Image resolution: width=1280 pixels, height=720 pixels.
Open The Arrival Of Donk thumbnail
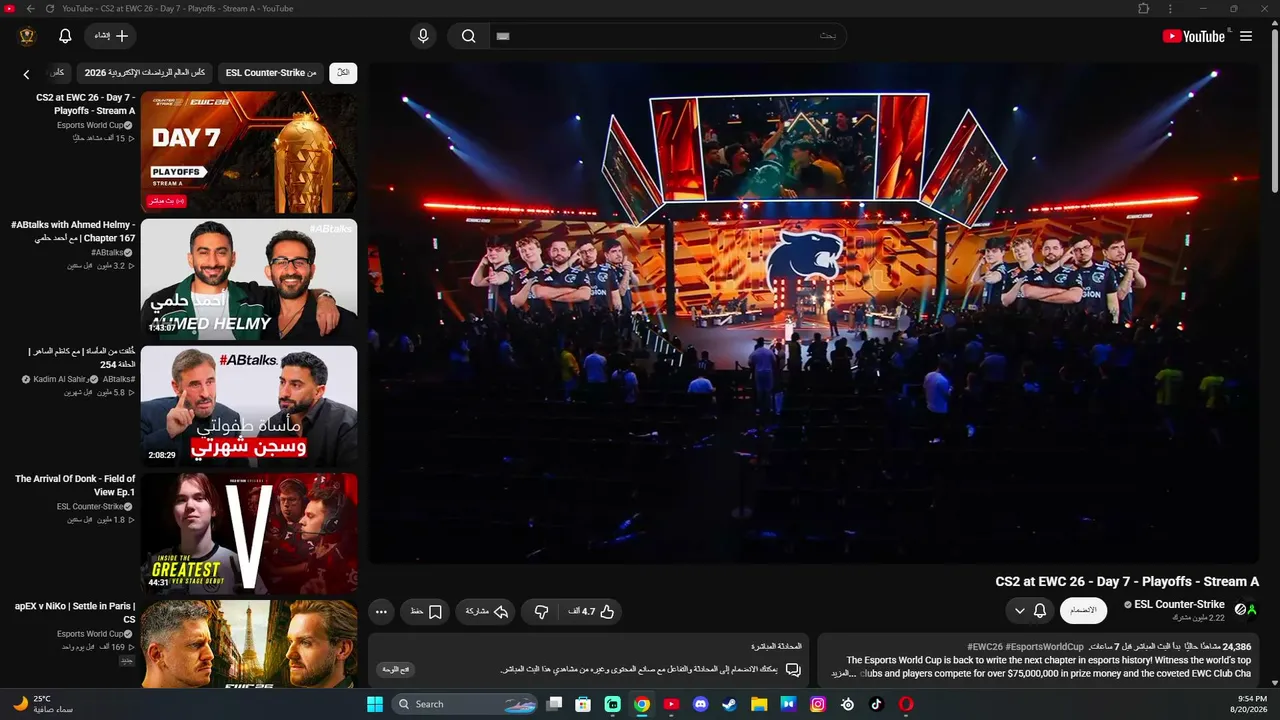pyautogui.click(x=249, y=533)
